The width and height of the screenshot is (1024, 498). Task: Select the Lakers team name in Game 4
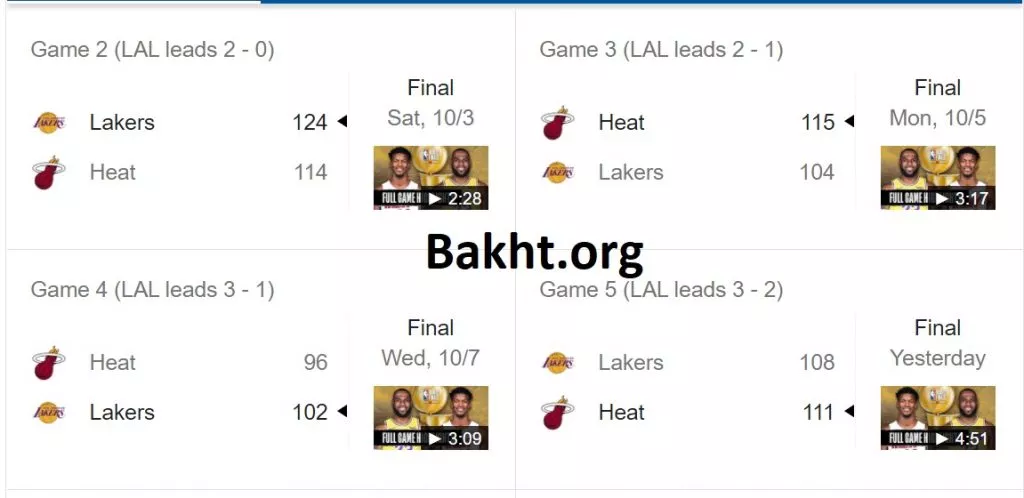[122, 412]
